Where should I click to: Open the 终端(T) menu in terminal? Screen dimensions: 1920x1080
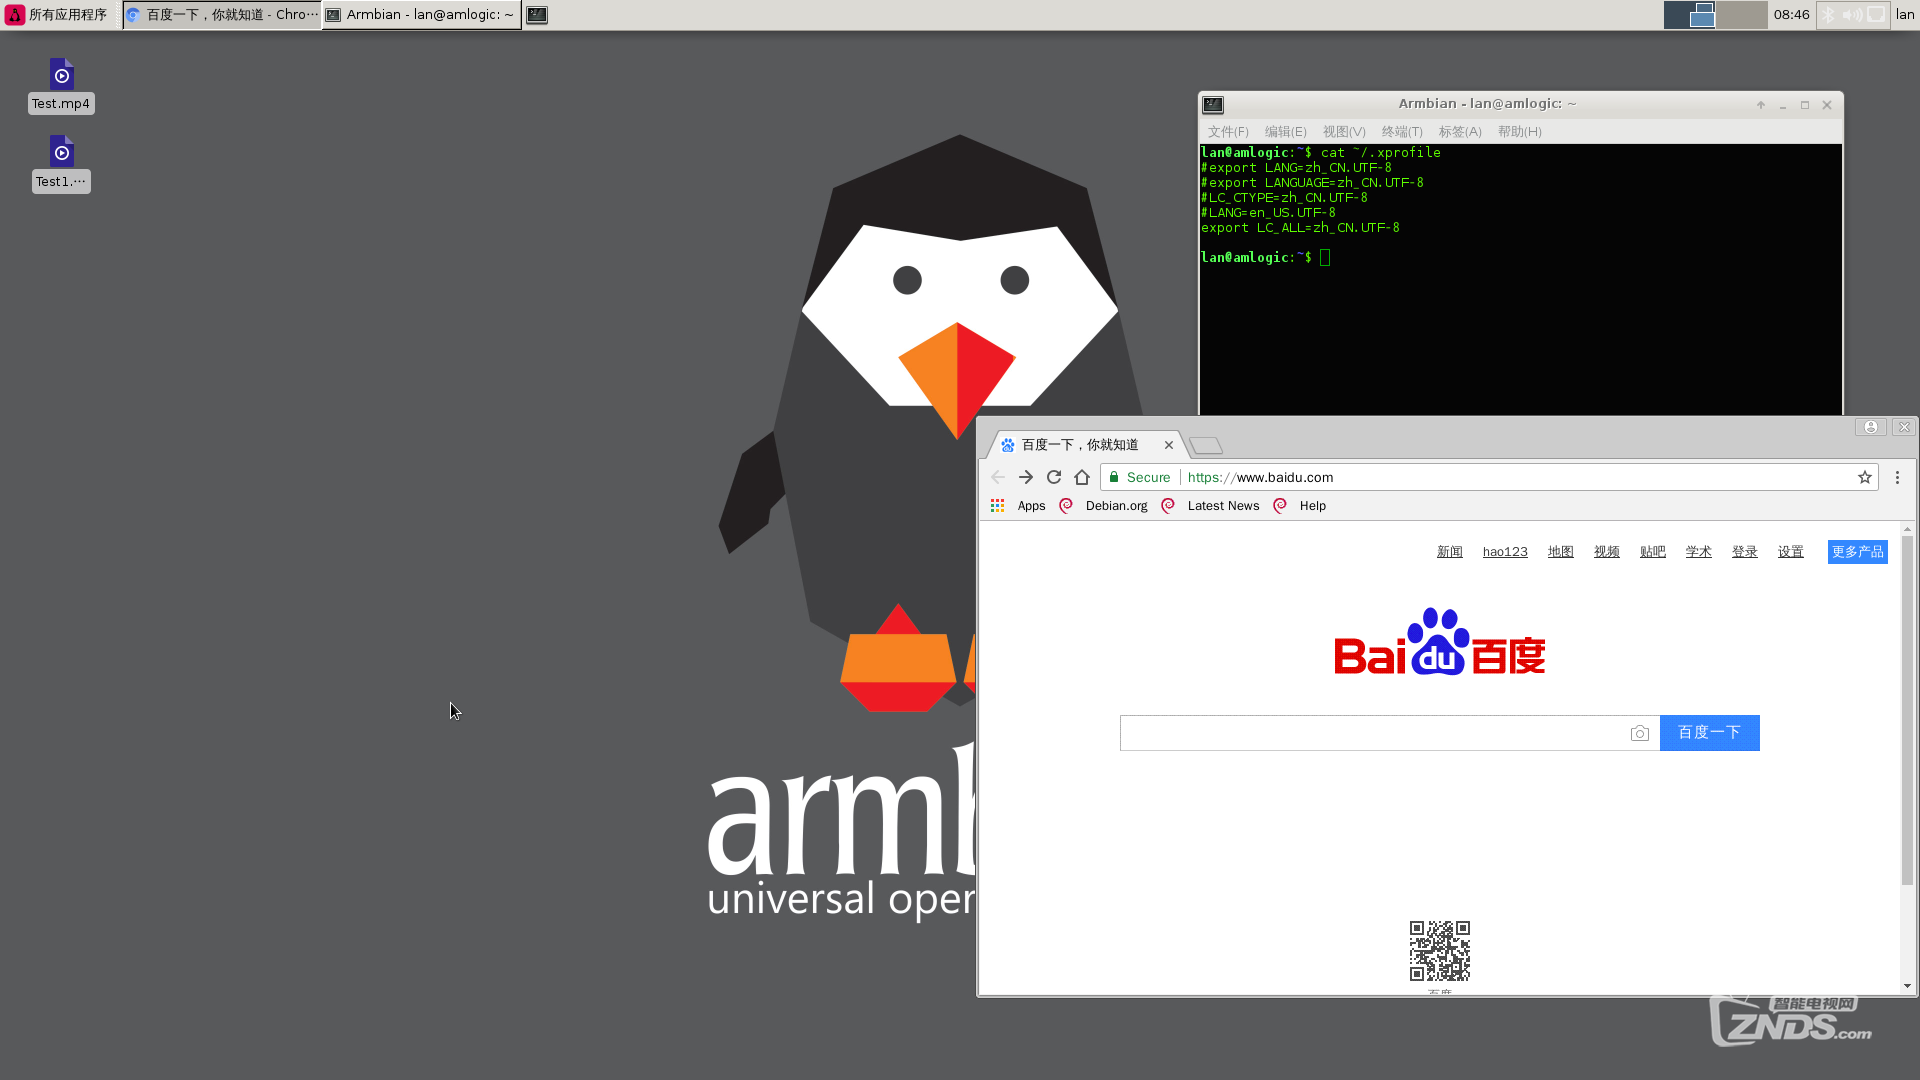click(1402, 132)
